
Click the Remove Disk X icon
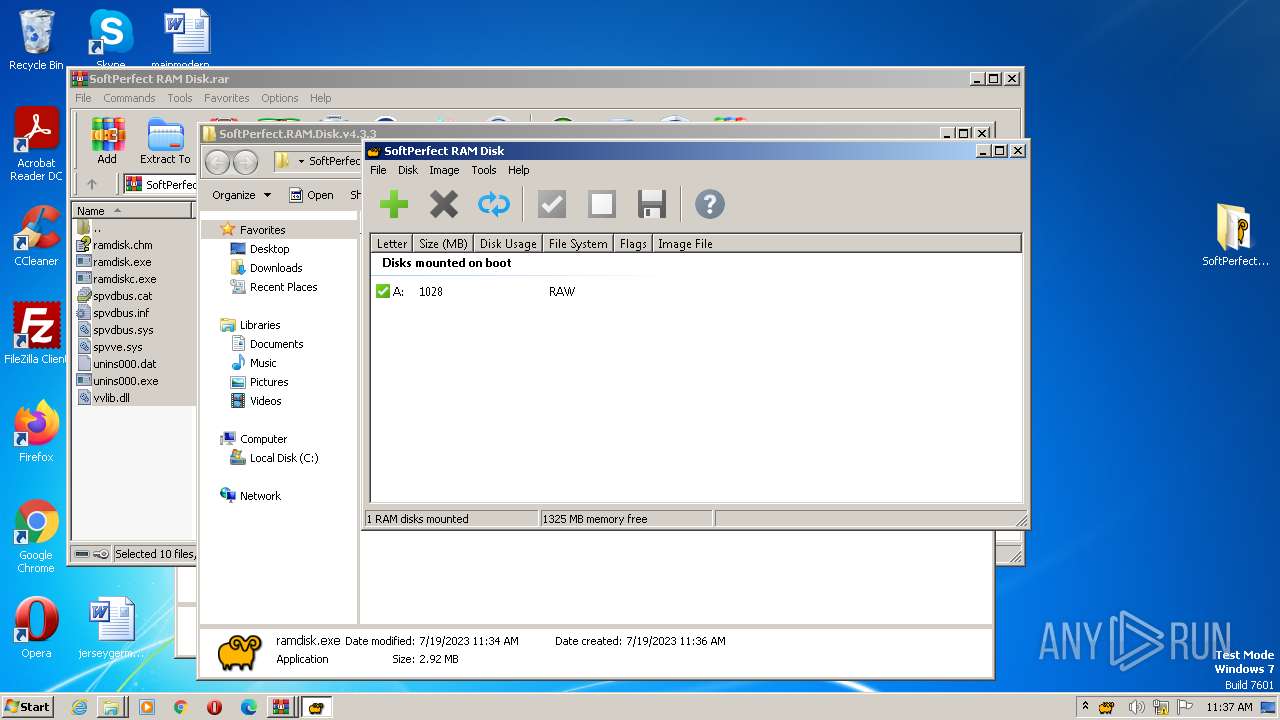pyautogui.click(x=444, y=204)
